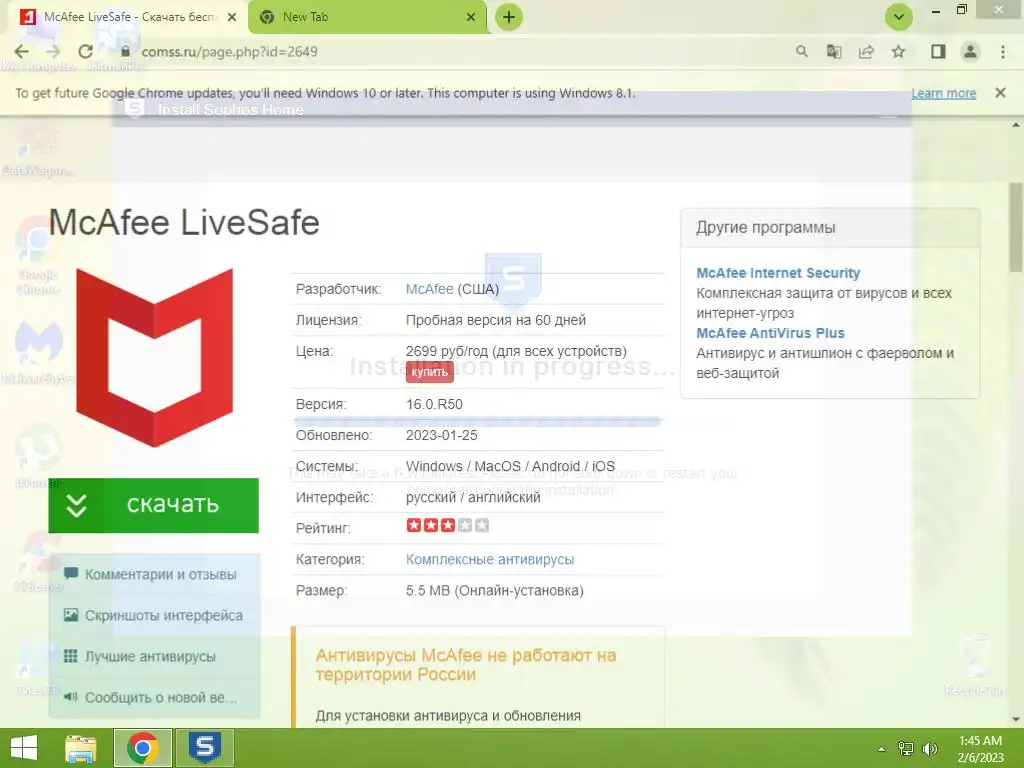Open the McAfee AntiVirus Plus link
The width and height of the screenshot is (1024, 768).
point(770,333)
